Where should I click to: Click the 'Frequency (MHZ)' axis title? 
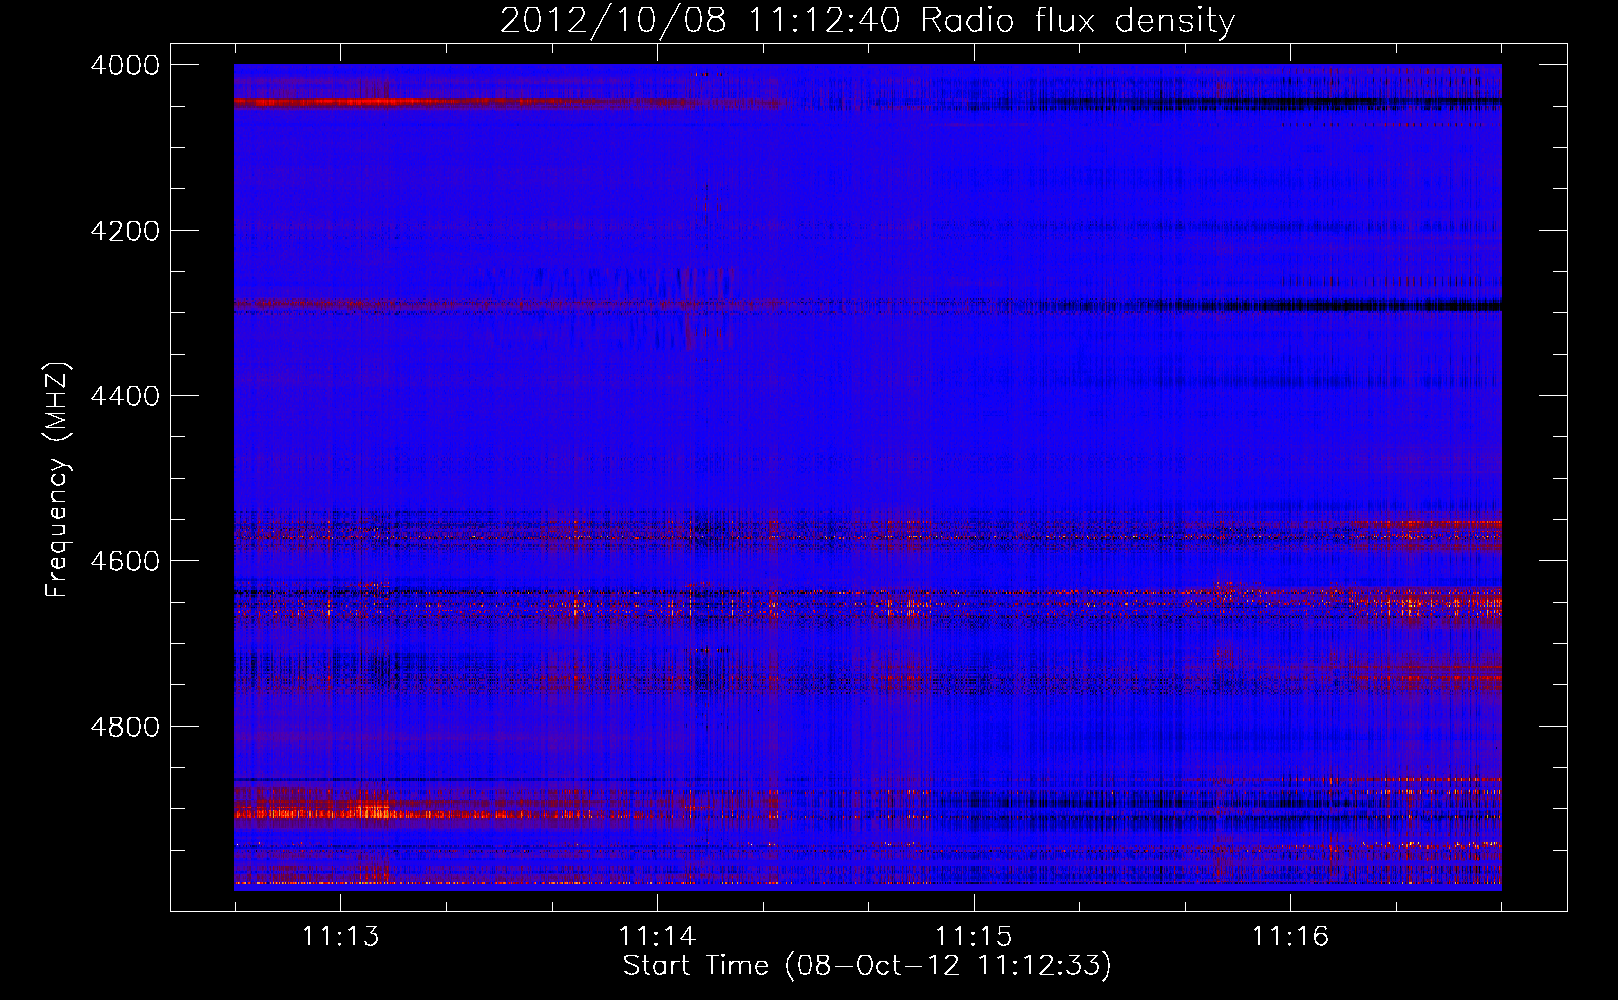click(x=58, y=480)
